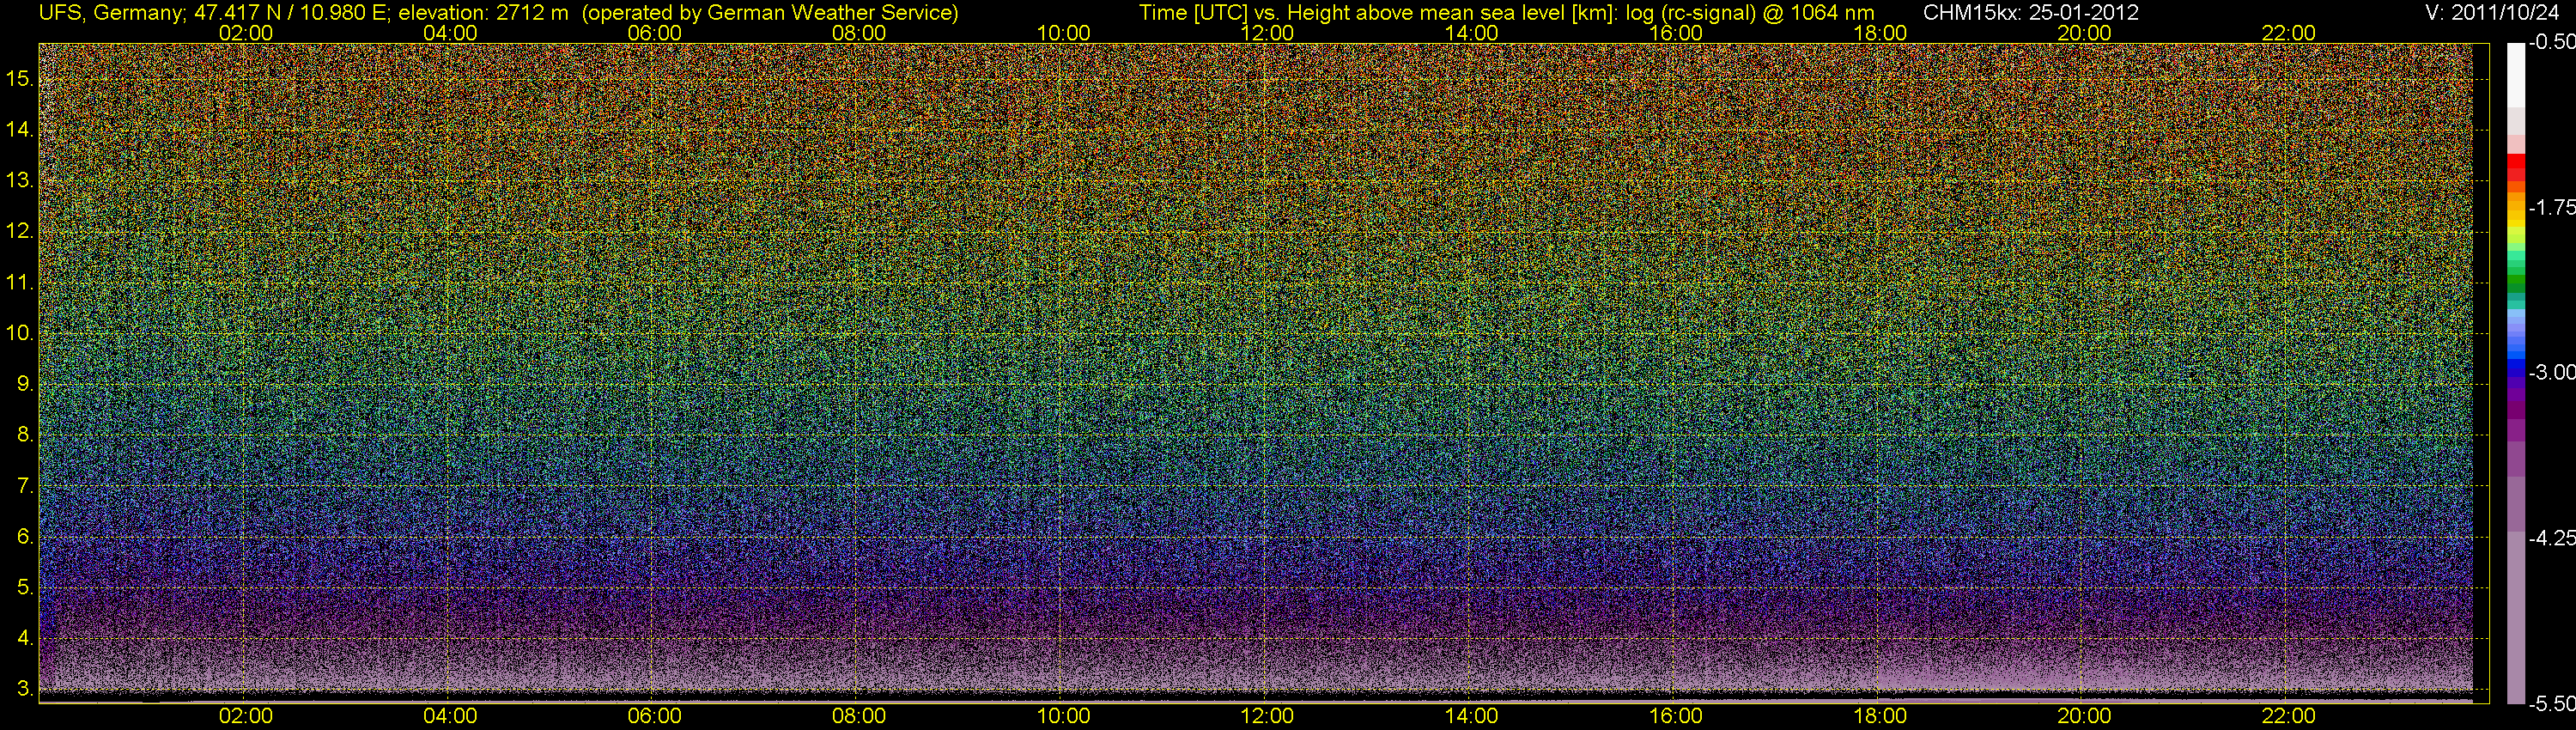Select the "08:00" label on the bottom time axis
The width and height of the screenshot is (2576, 730).
[859, 716]
